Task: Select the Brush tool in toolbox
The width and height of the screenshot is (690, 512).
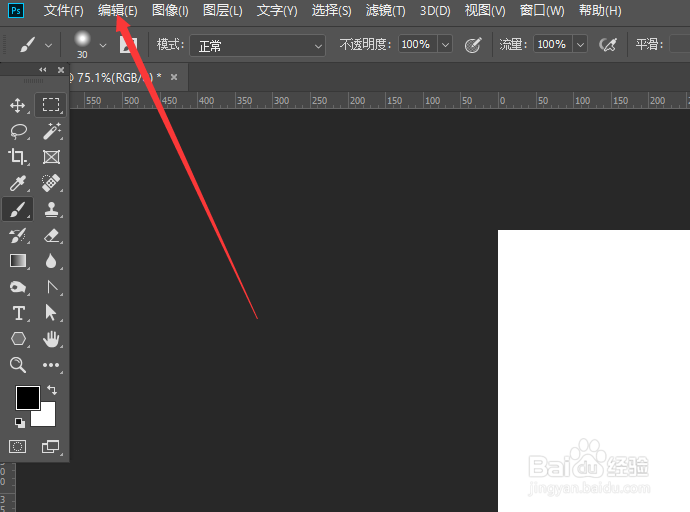Action: [18, 209]
